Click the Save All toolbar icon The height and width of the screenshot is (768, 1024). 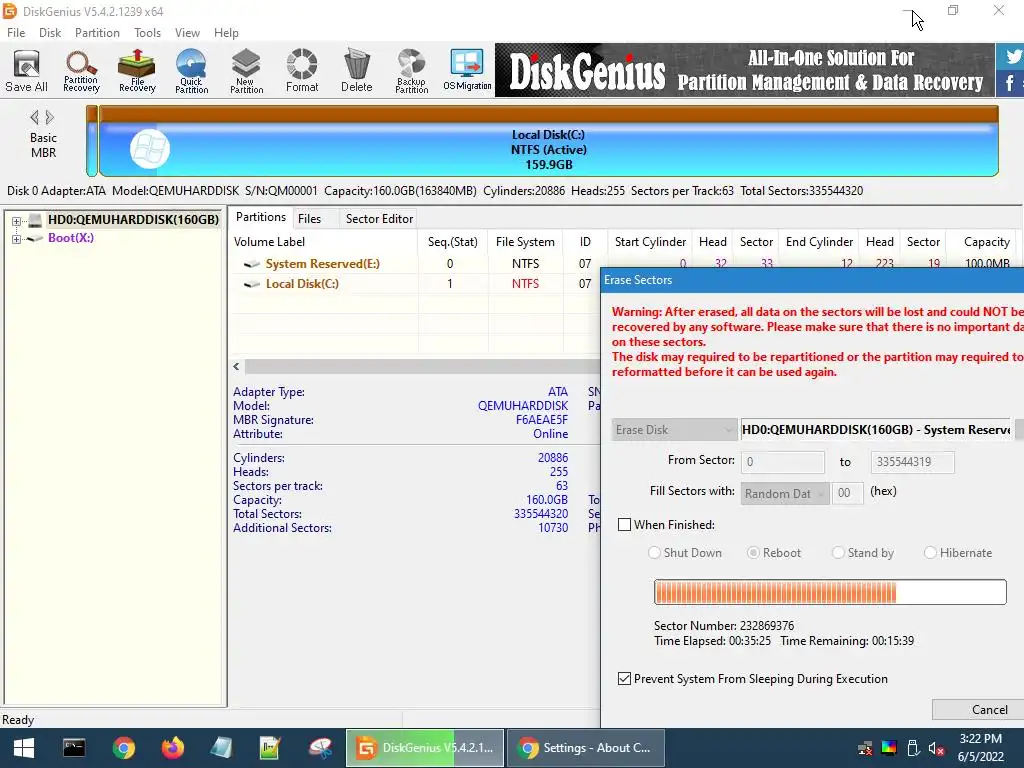pyautogui.click(x=26, y=71)
